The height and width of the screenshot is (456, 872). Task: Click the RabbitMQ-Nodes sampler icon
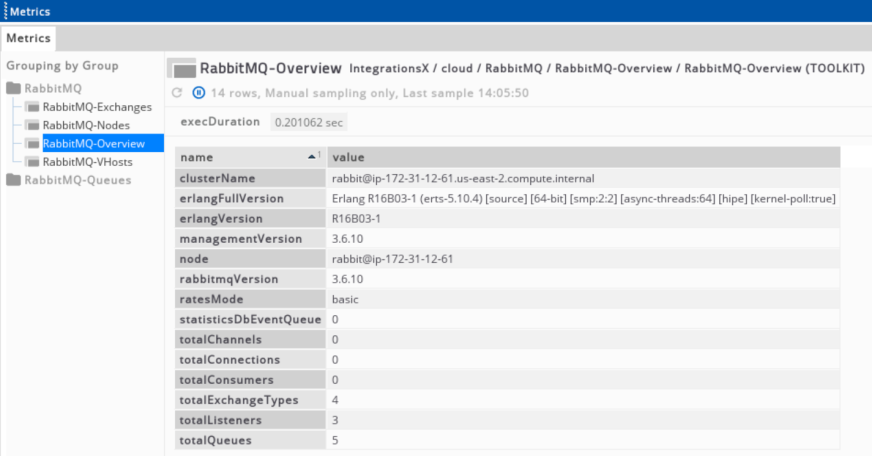coord(33,125)
